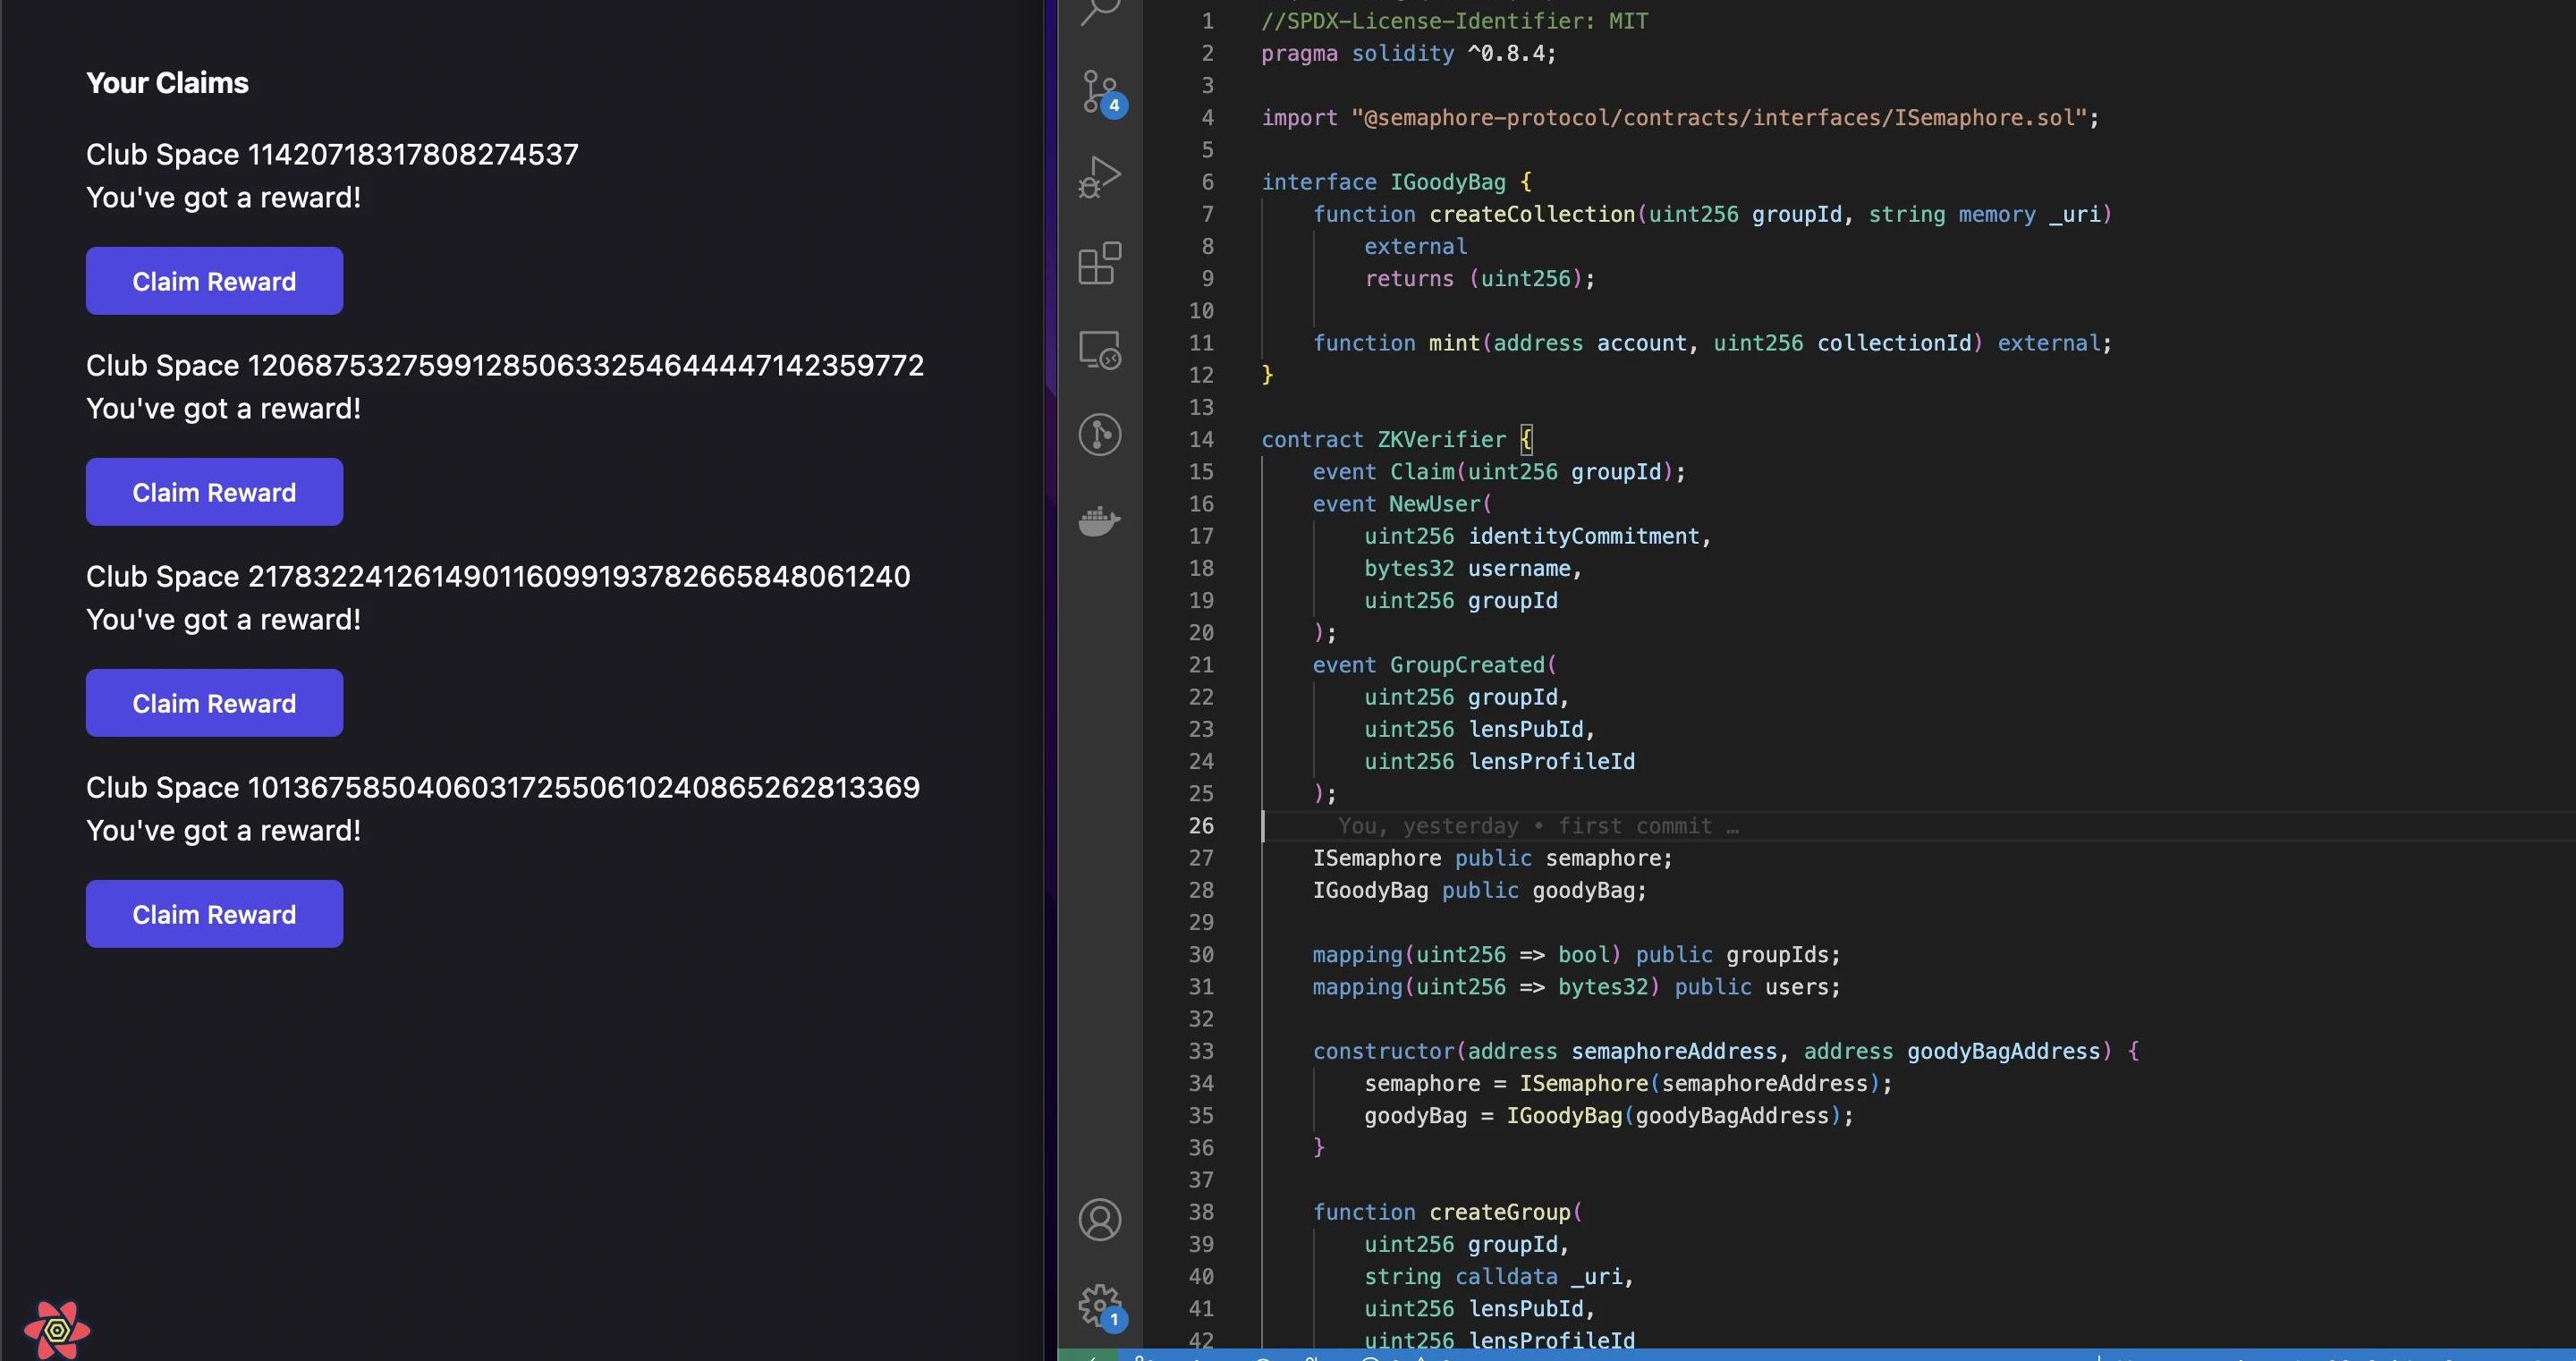Claim reward for Club Space 11420718317808274537
Image resolution: width=2576 pixels, height=1361 pixels.
click(214, 281)
